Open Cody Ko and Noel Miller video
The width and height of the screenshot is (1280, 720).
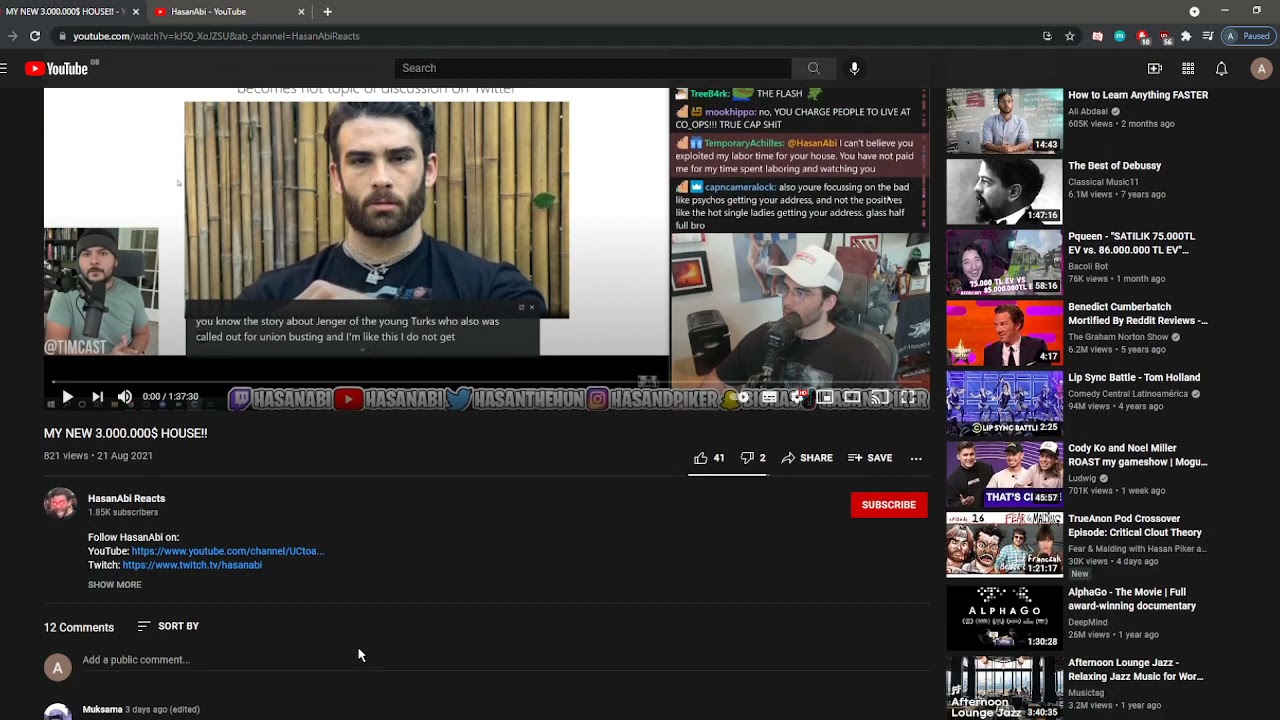coord(1138,455)
